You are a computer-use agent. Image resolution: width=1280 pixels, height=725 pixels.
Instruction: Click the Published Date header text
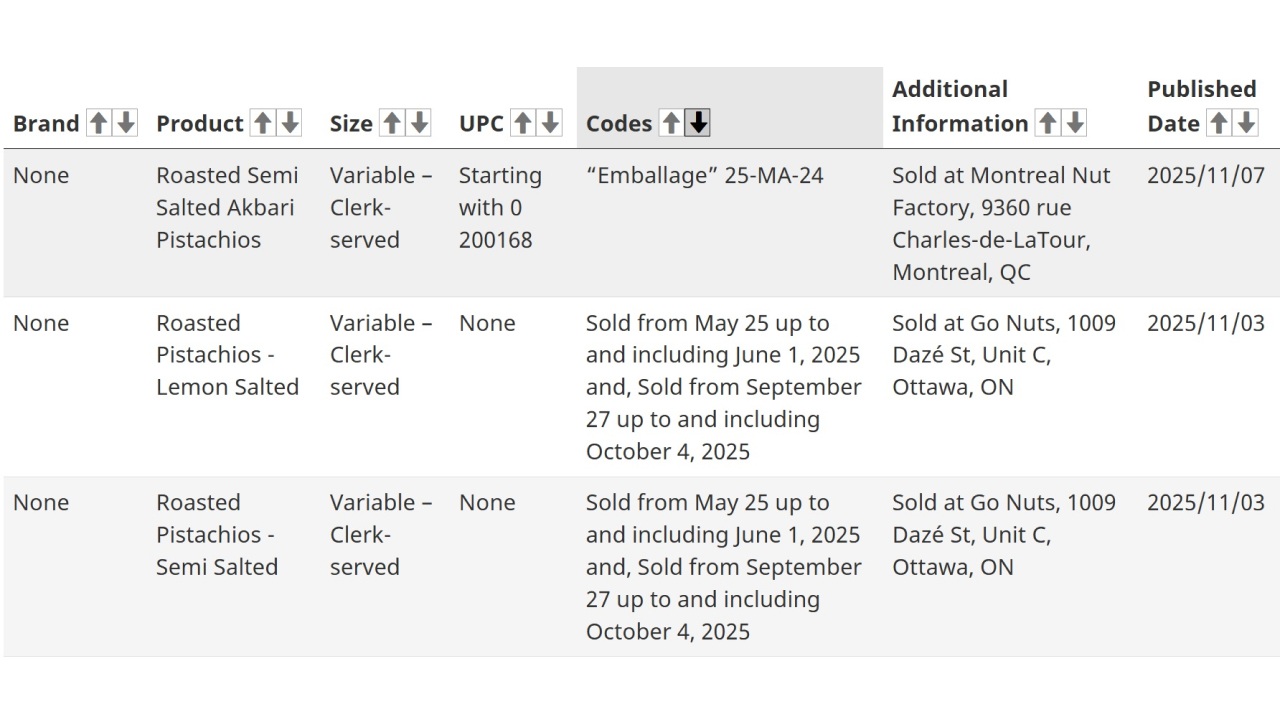[1201, 106]
